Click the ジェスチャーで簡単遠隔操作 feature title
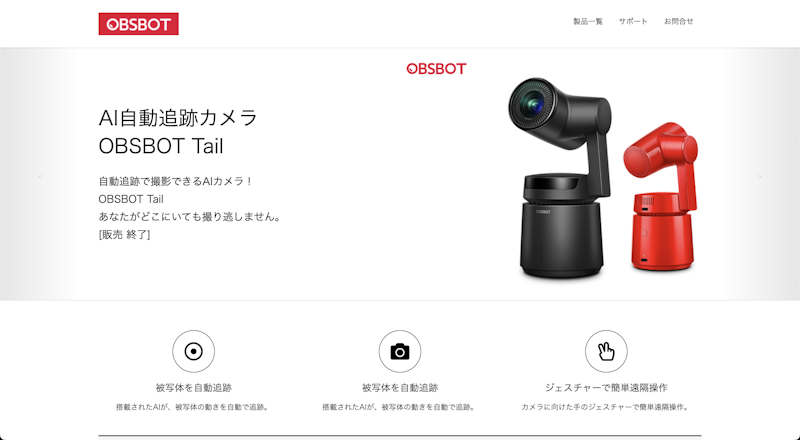 (x=606, y=388)
